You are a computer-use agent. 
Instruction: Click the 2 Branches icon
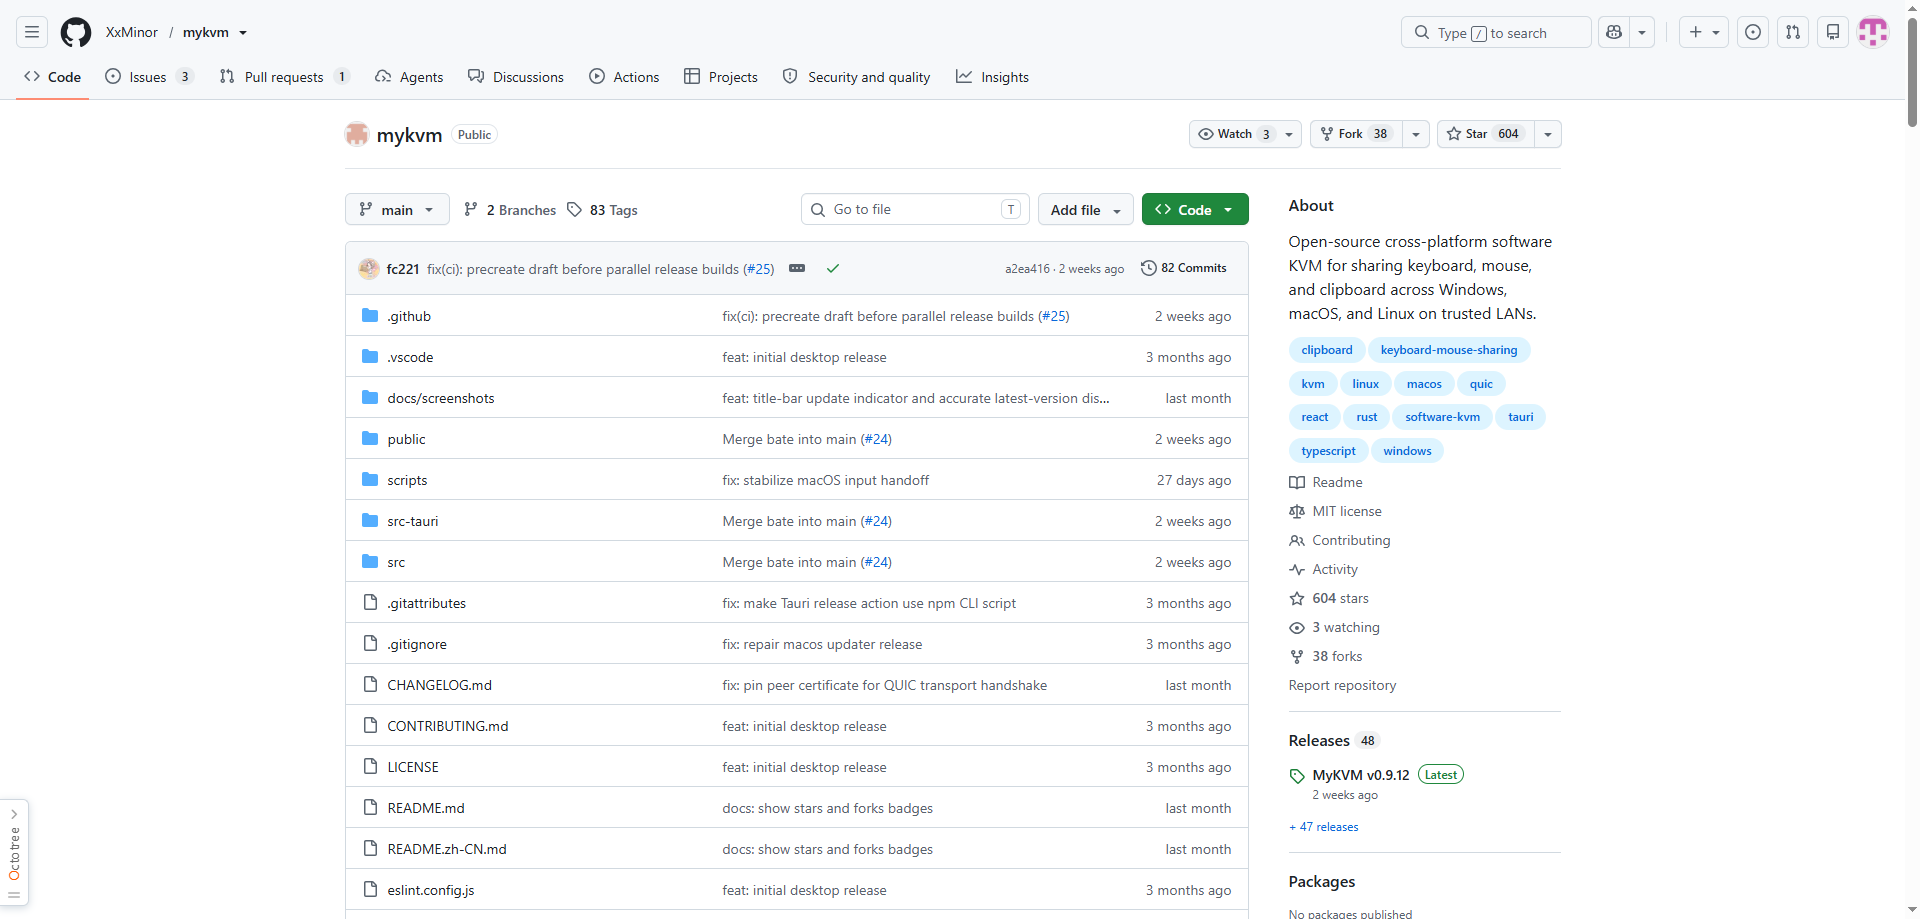click(x=471, y=209)
